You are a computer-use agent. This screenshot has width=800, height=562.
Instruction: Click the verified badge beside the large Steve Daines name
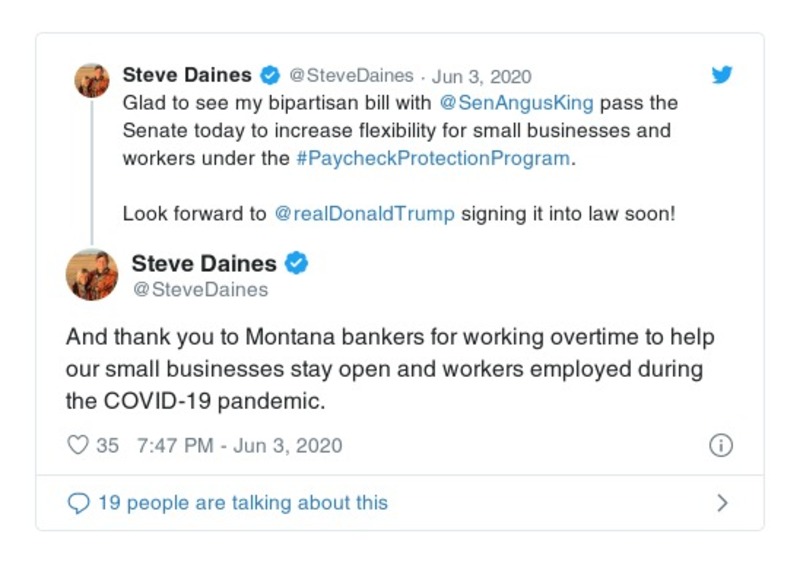point(297,264)
